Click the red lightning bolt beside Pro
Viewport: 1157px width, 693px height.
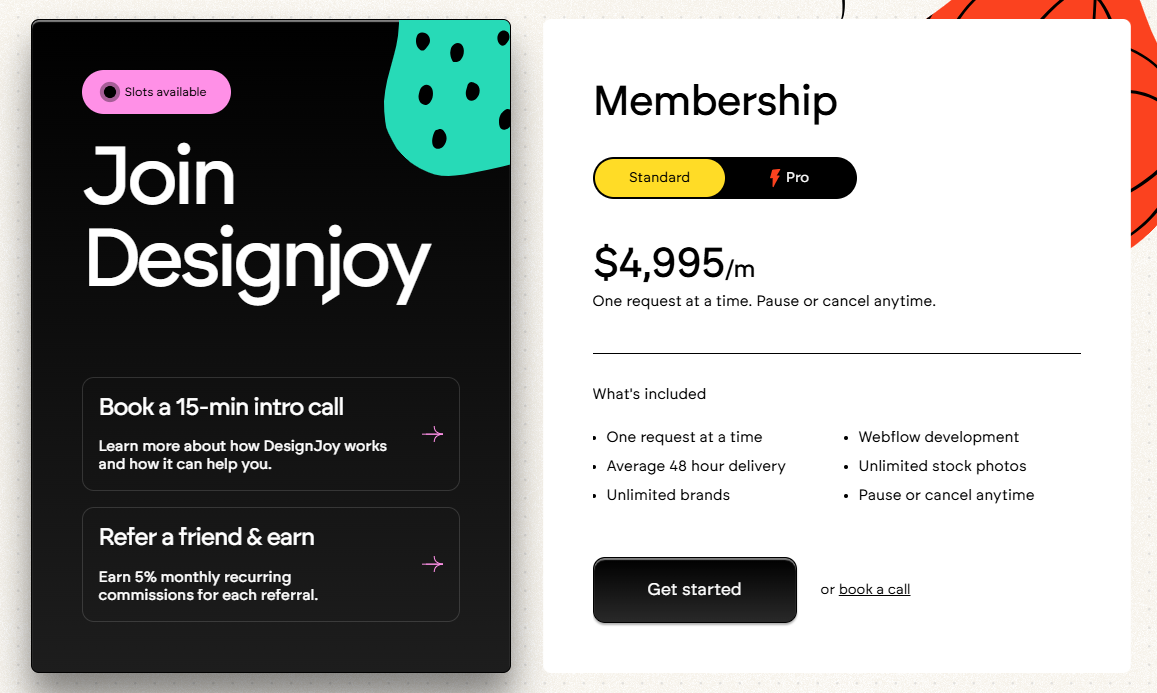click(774, 177)
